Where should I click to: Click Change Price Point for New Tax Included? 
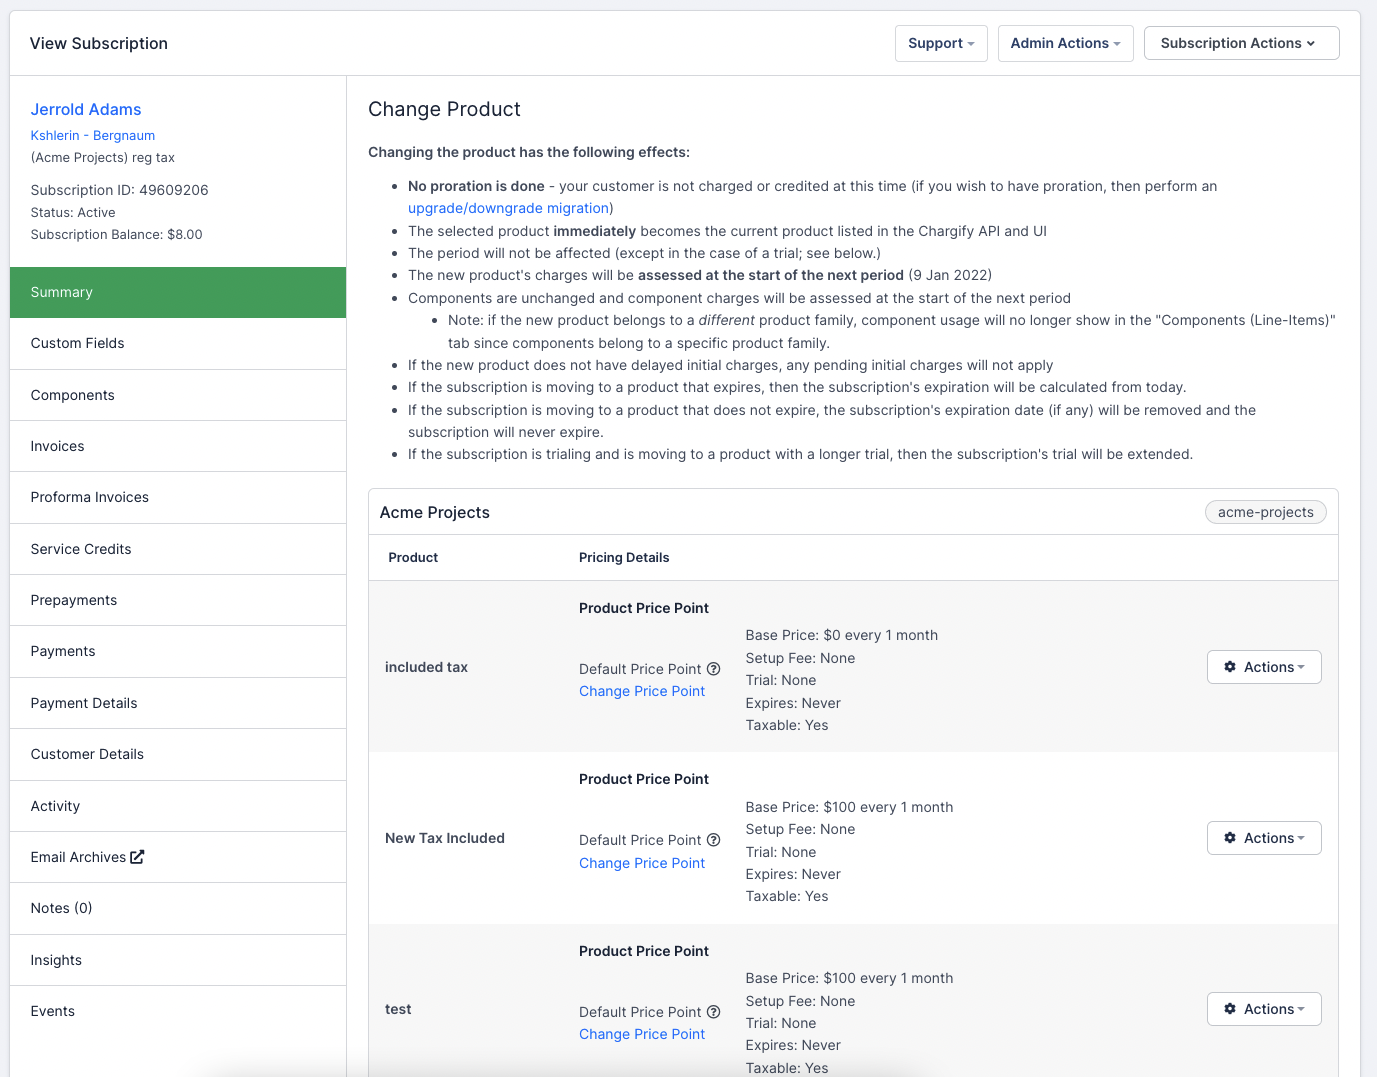pyautogui.click(x=642, y=863)
